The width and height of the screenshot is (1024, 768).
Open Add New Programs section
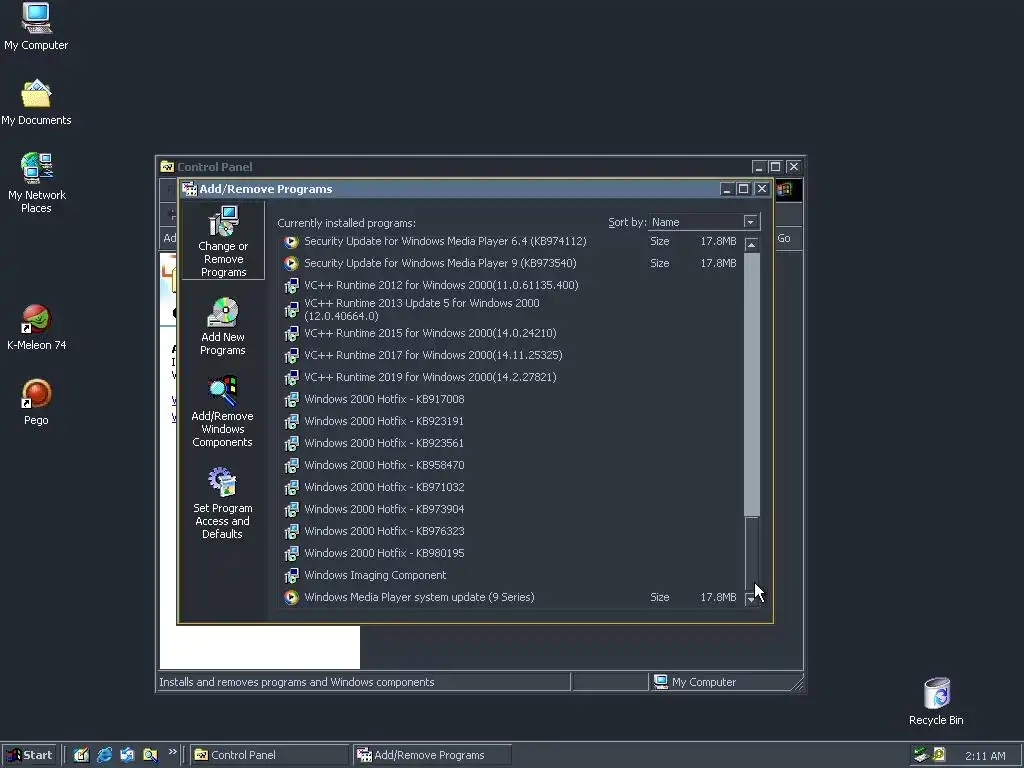[x=223, y=327]
